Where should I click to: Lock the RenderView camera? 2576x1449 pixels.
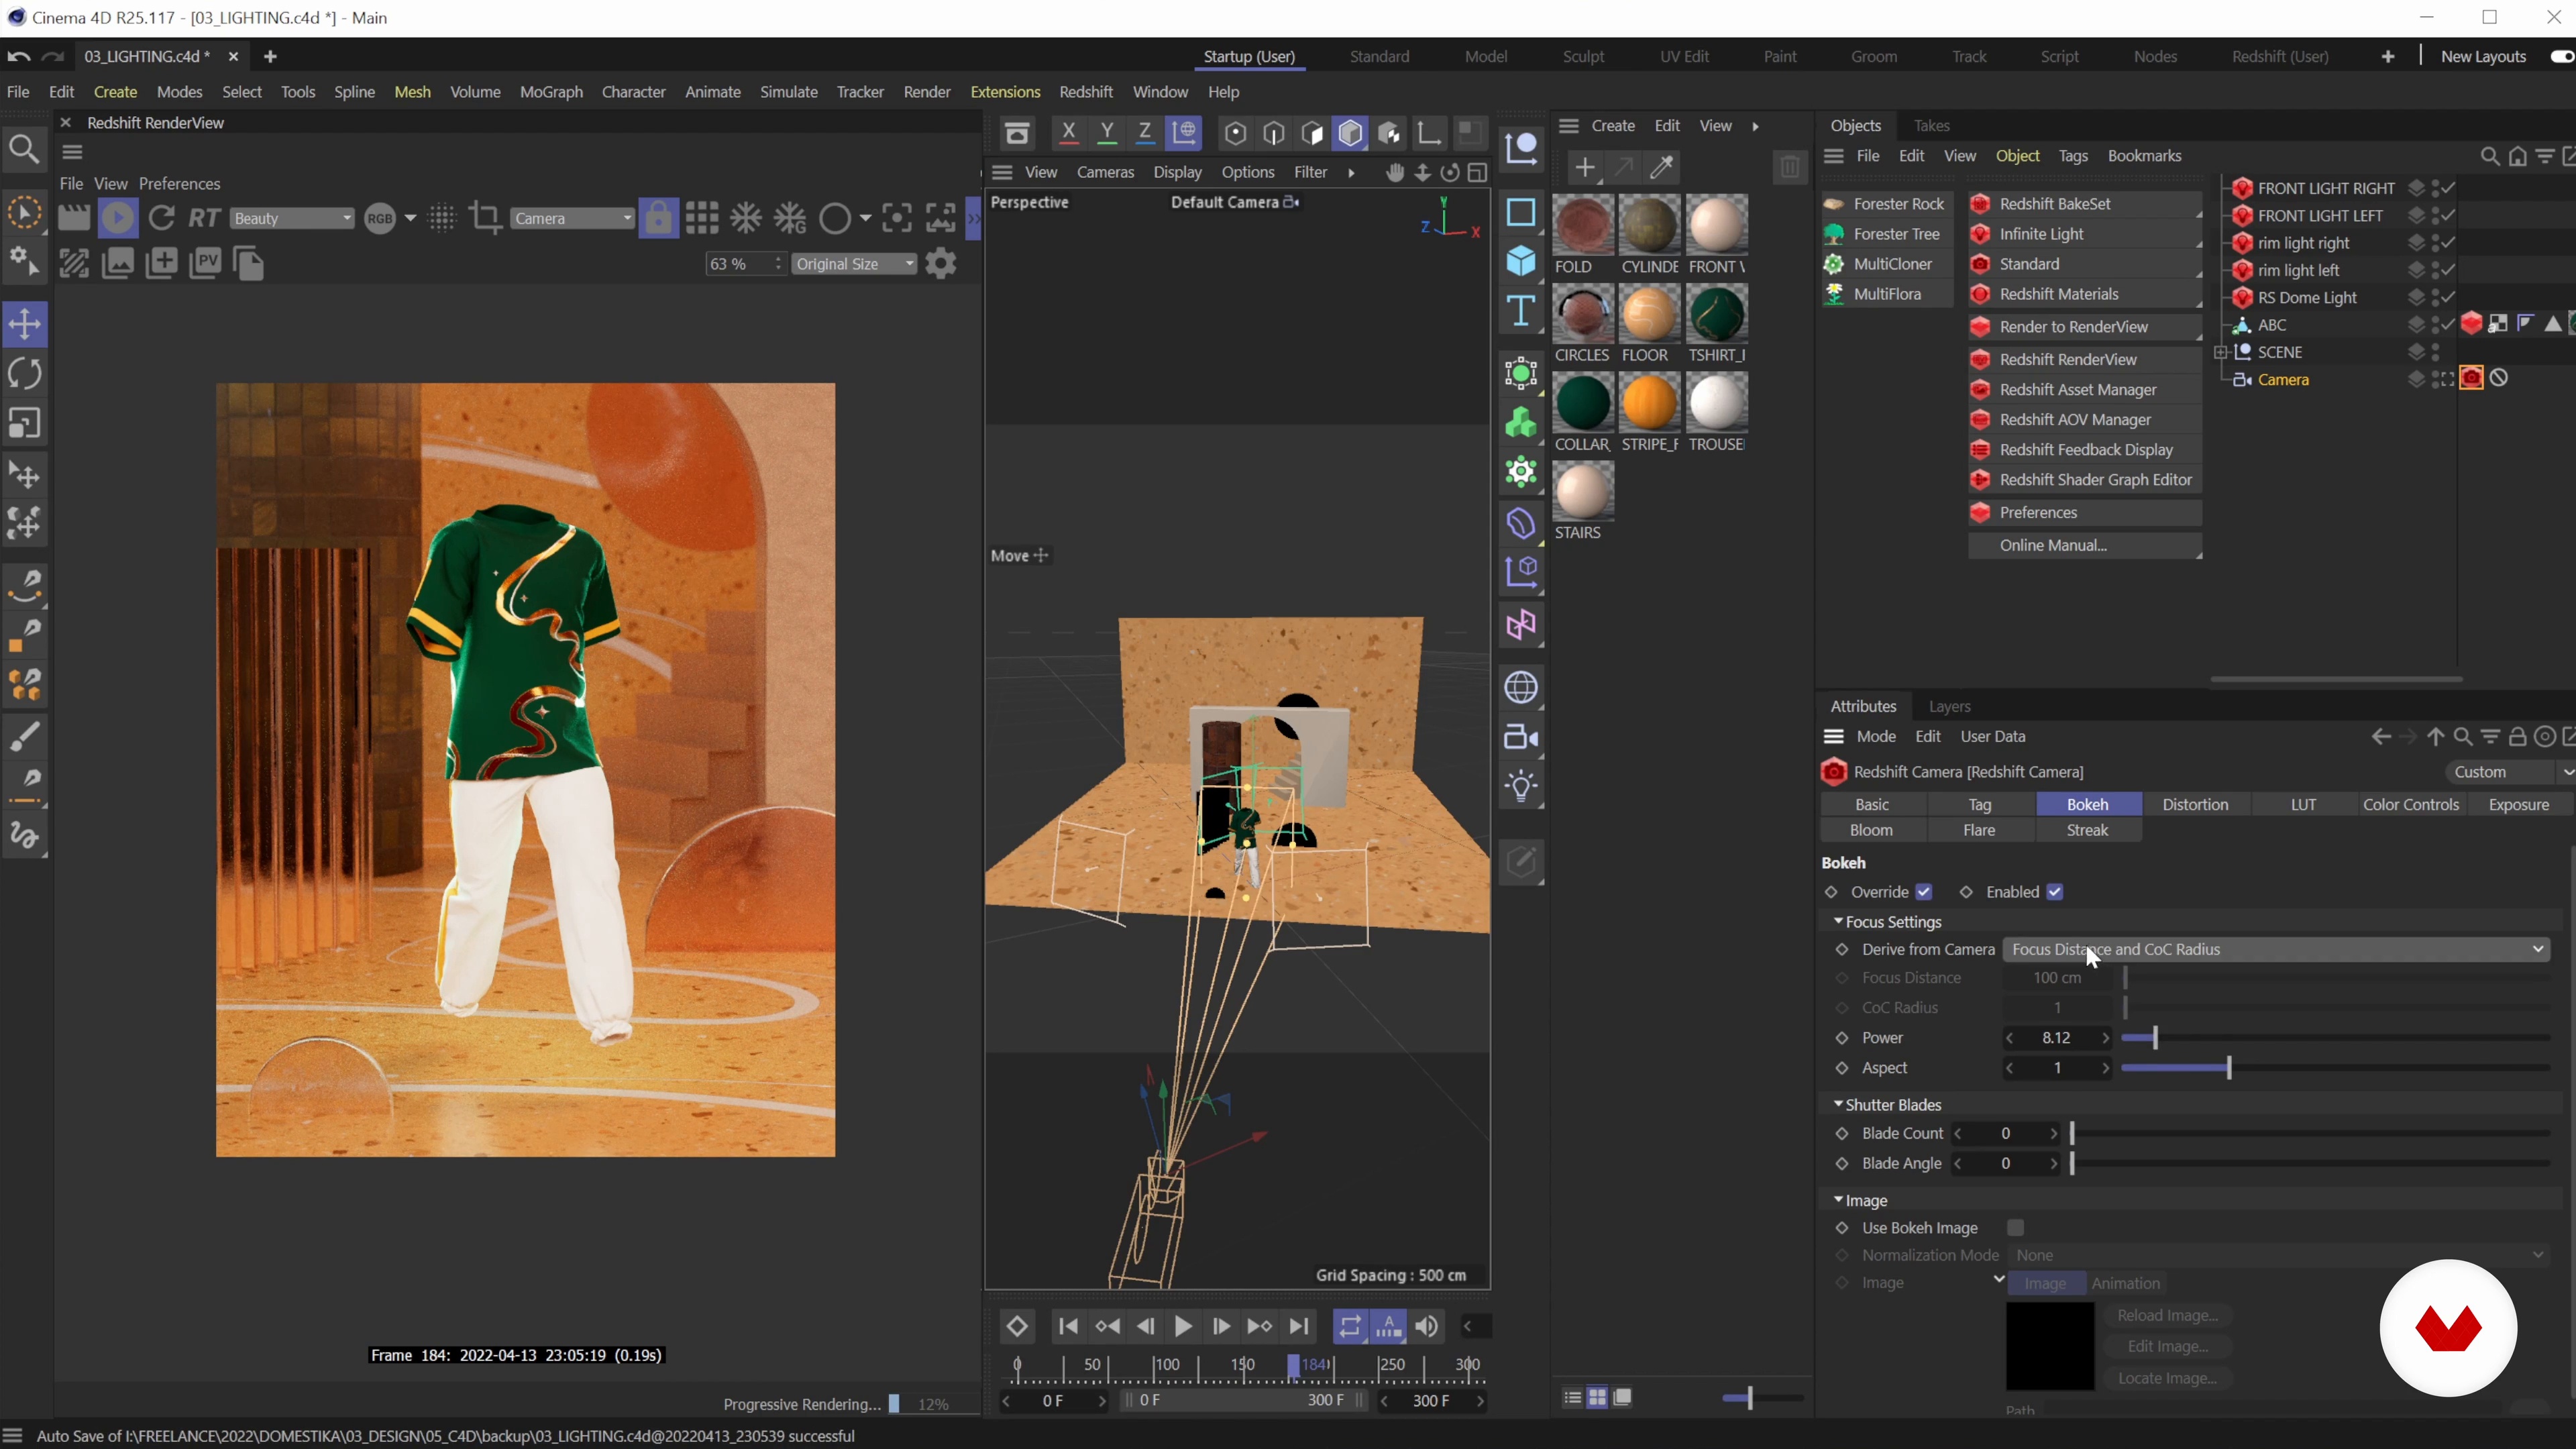659,218
